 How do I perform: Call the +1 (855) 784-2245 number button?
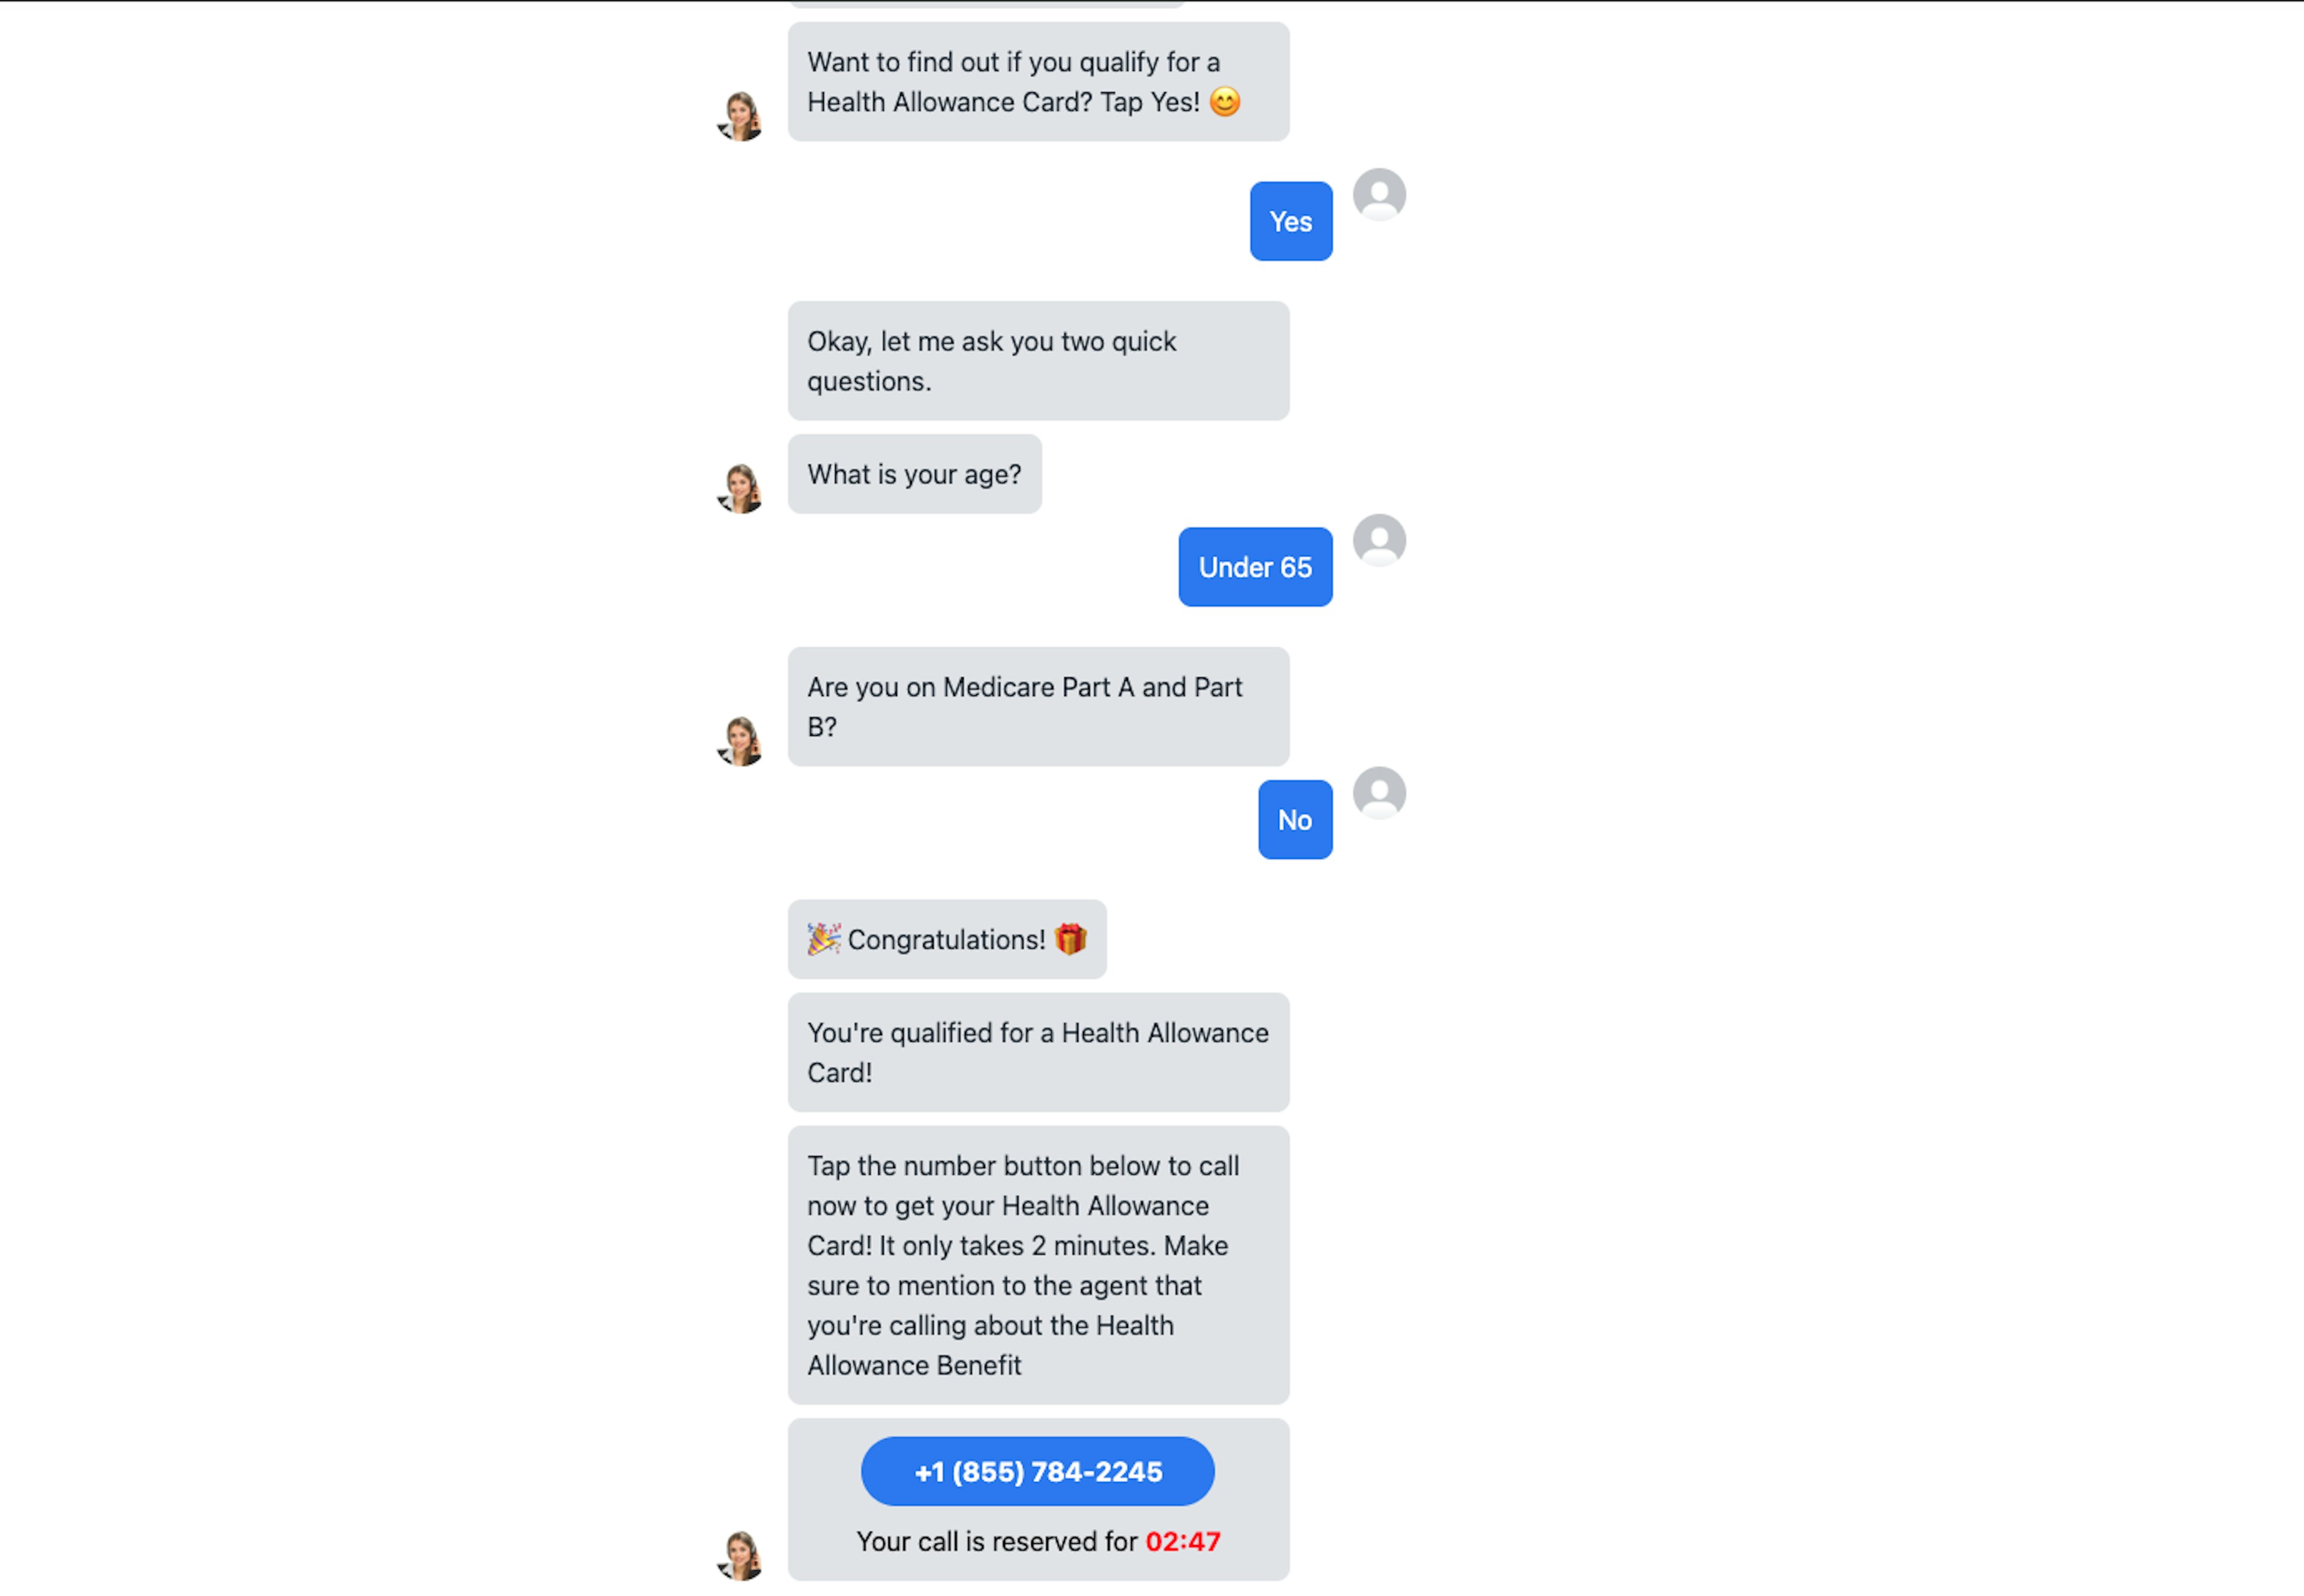pyautogui.click(x=1037, y=1471)
